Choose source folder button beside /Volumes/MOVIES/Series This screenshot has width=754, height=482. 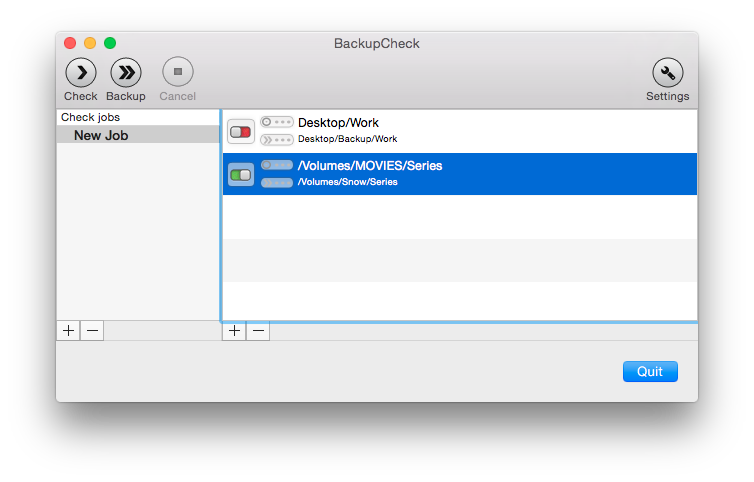(x=276, y=165)
